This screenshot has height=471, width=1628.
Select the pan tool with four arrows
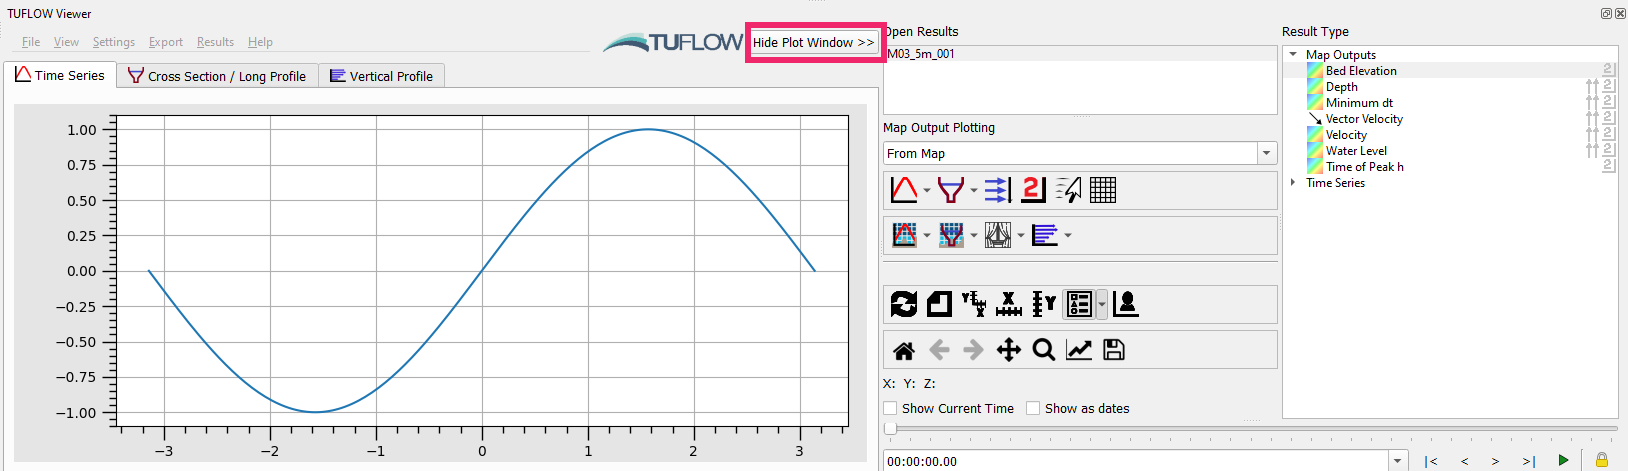point(1008,350)
